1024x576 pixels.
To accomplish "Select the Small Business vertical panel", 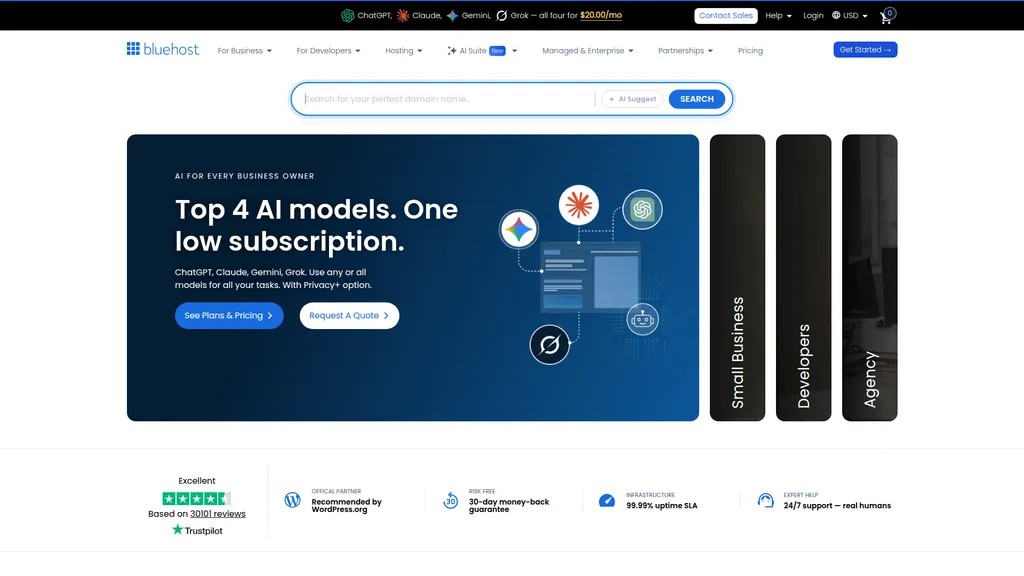I will click(x=737, y=278).
